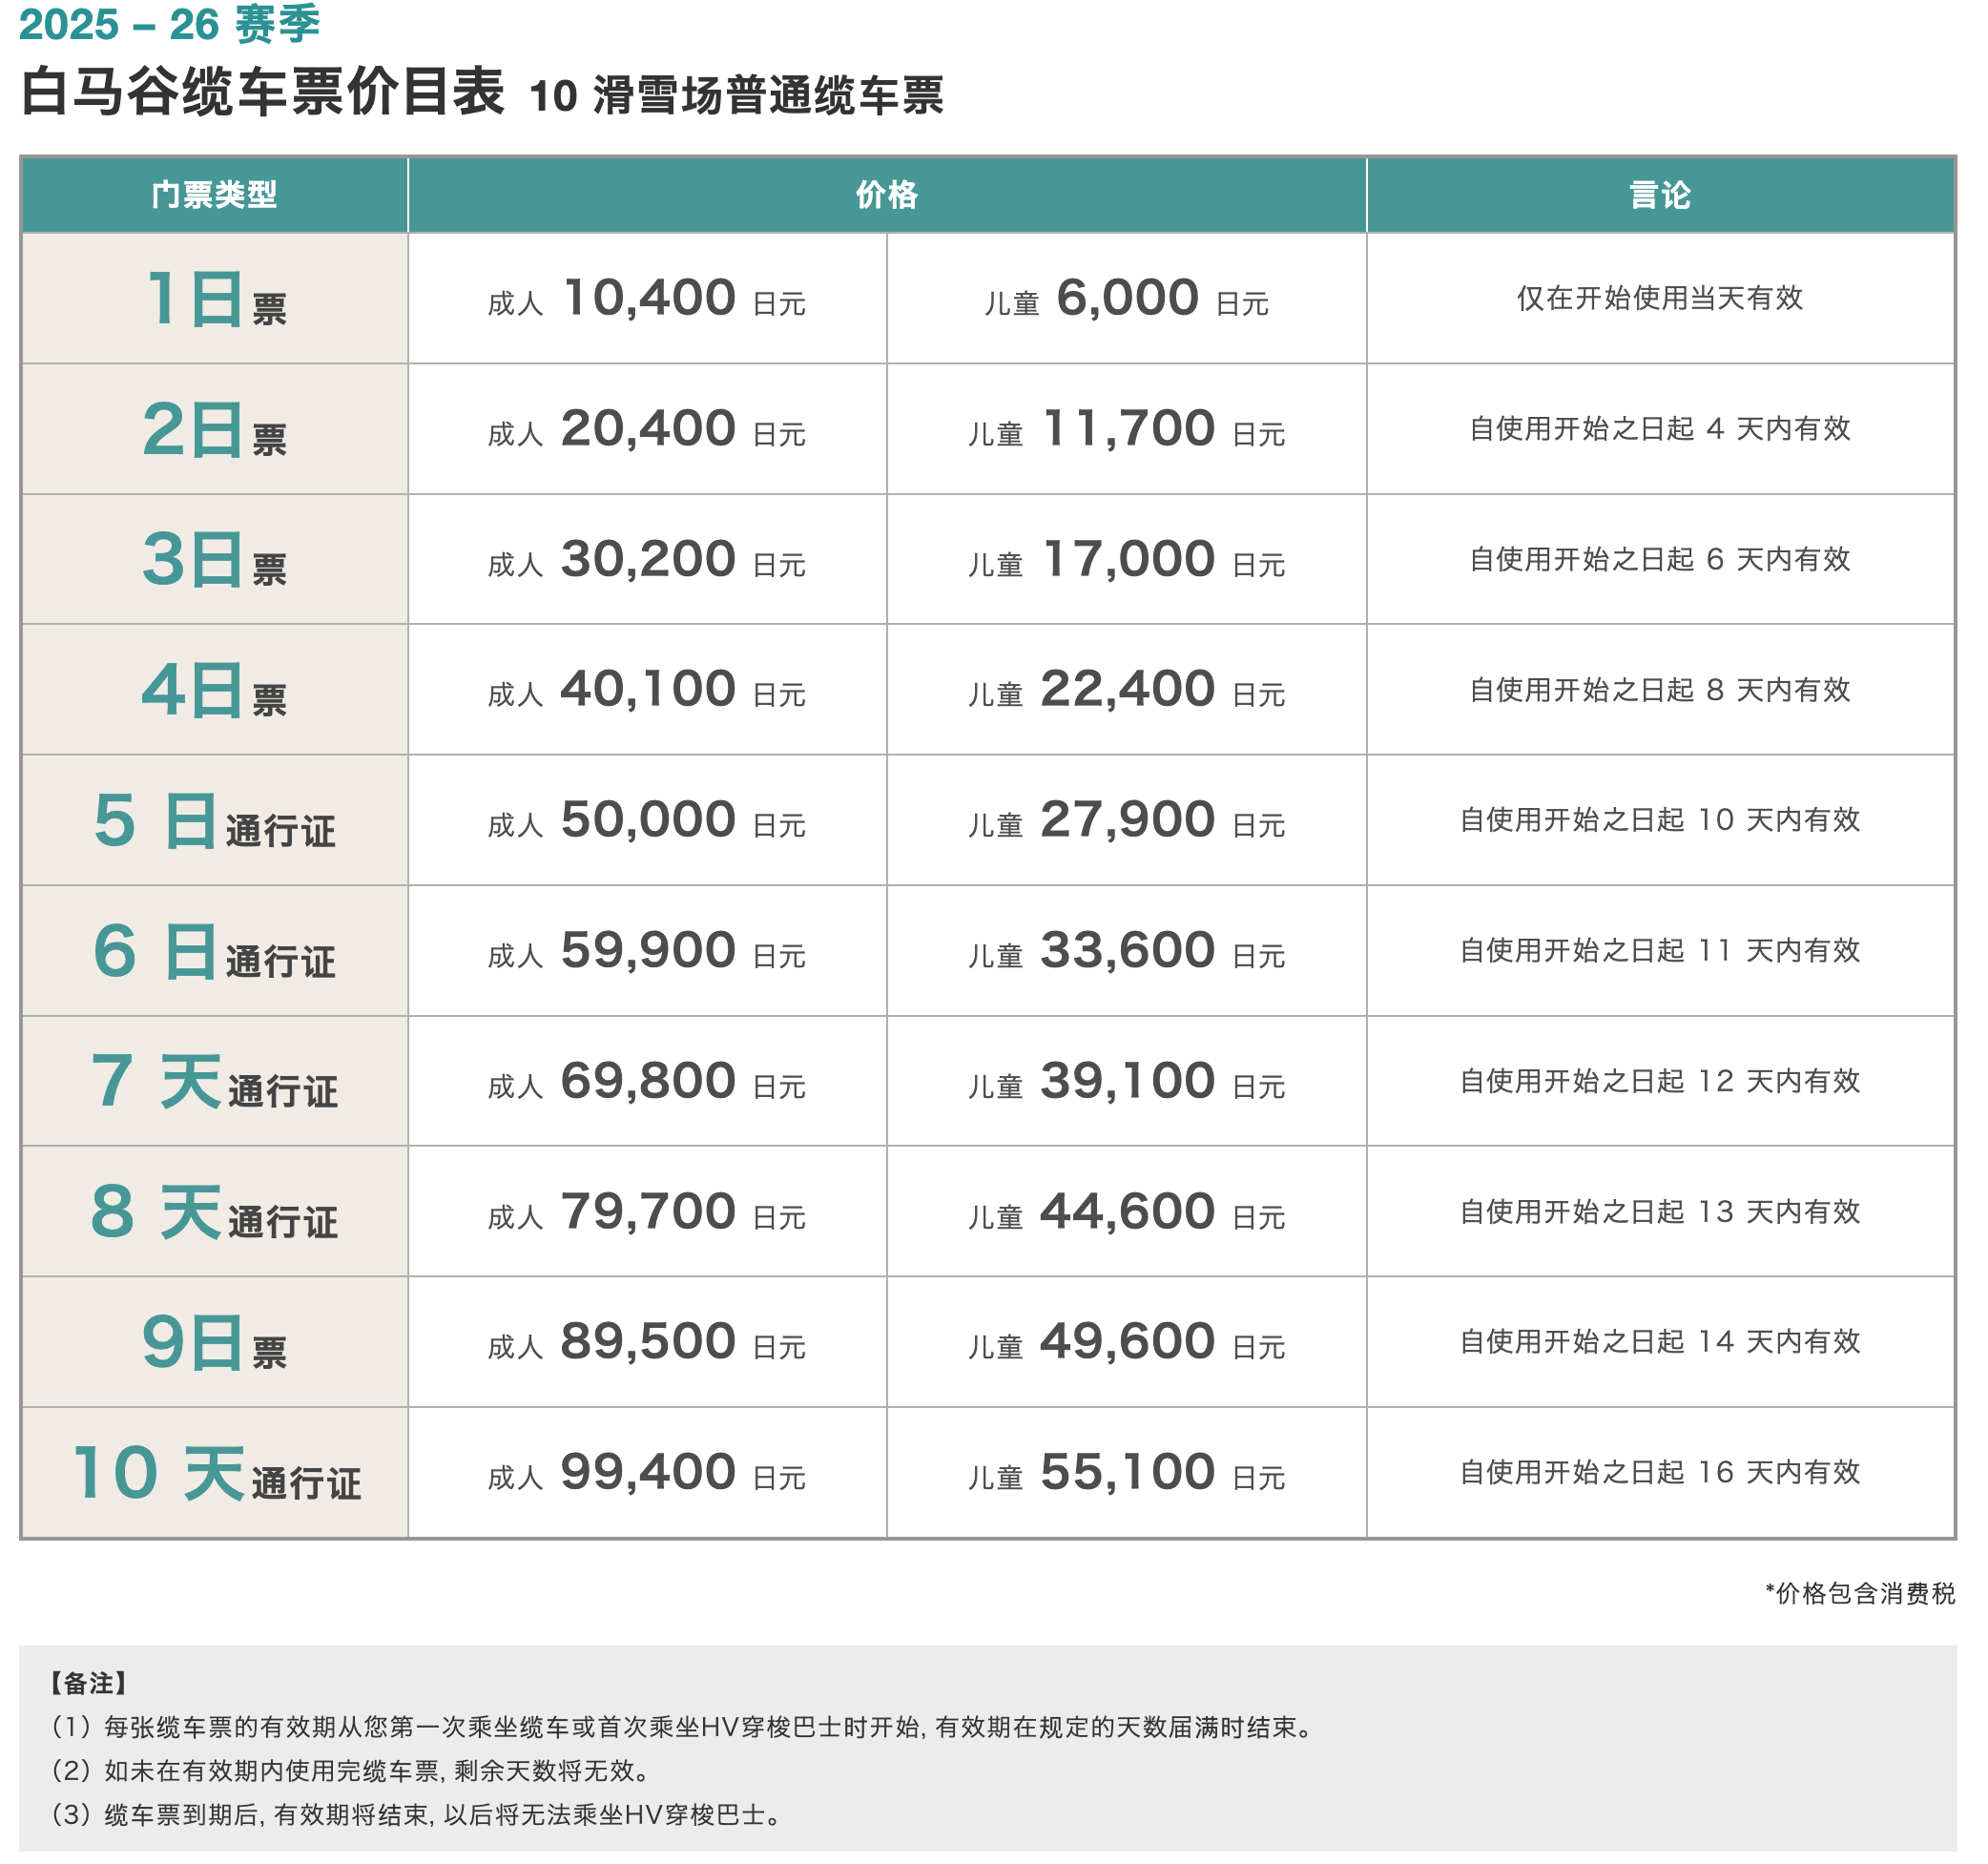
Task: Click child price 22,400 日元
Action: tap(1126, 689)
